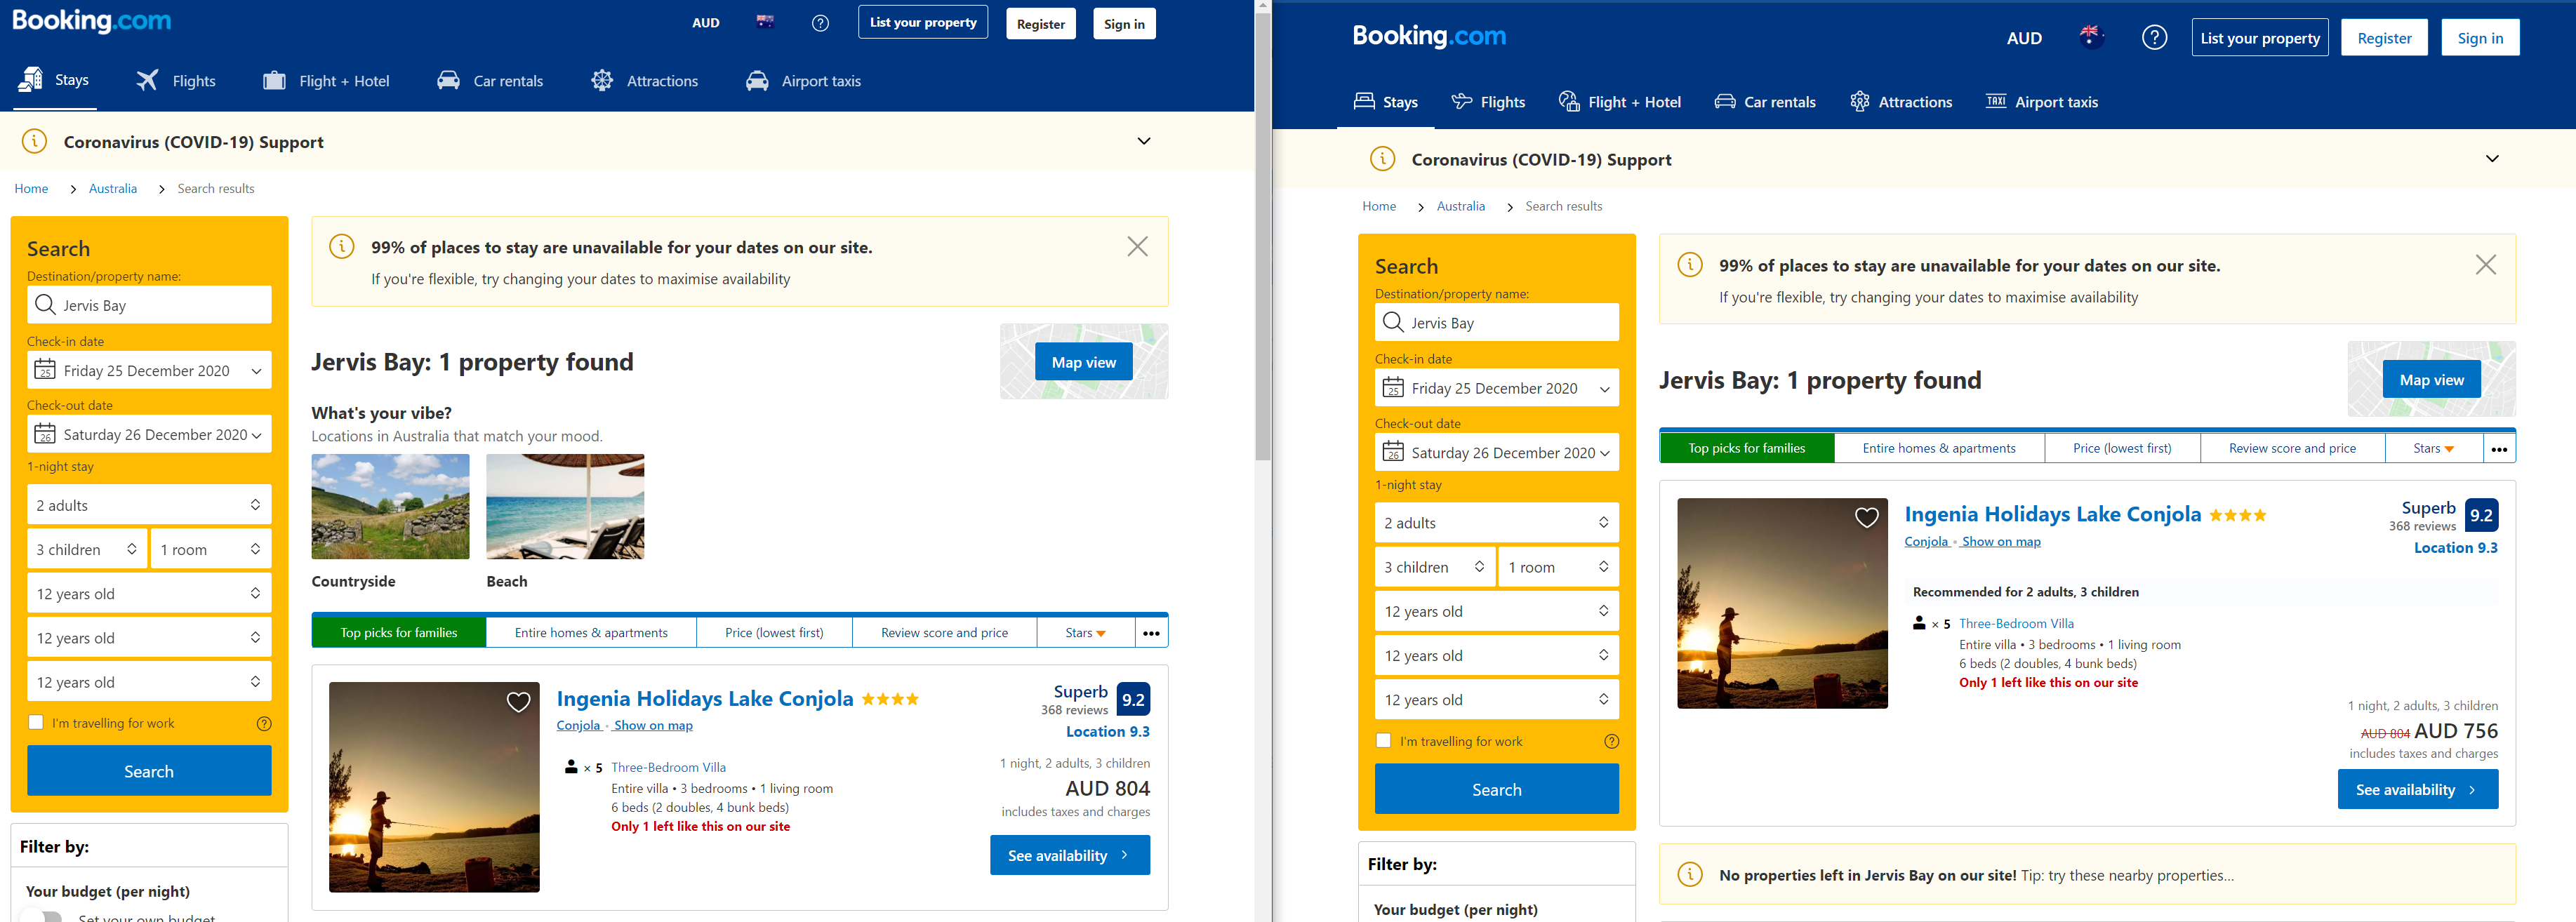Open the check-in date dropdown in the left window
Image resolution: width=2576 pixels, height=922 pixels.
click(149, 370)
